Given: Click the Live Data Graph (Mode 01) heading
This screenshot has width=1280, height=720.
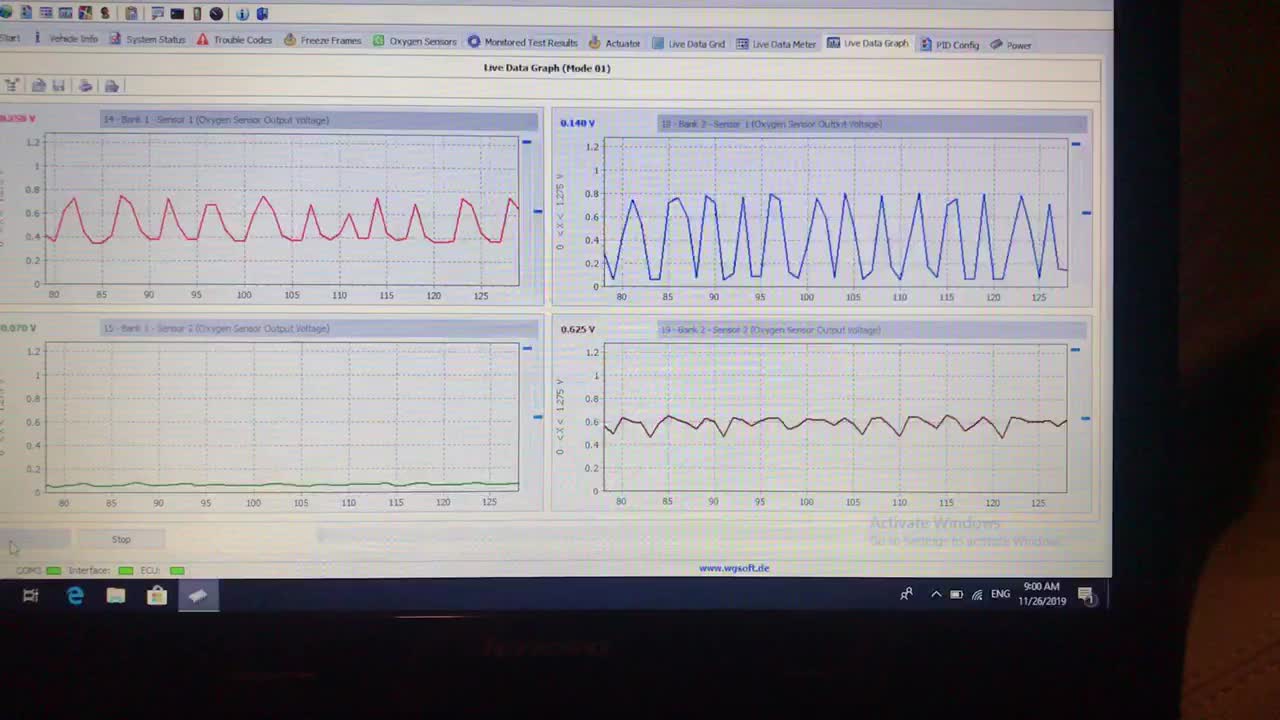Looking at the screenshot, I should point(547,68).
